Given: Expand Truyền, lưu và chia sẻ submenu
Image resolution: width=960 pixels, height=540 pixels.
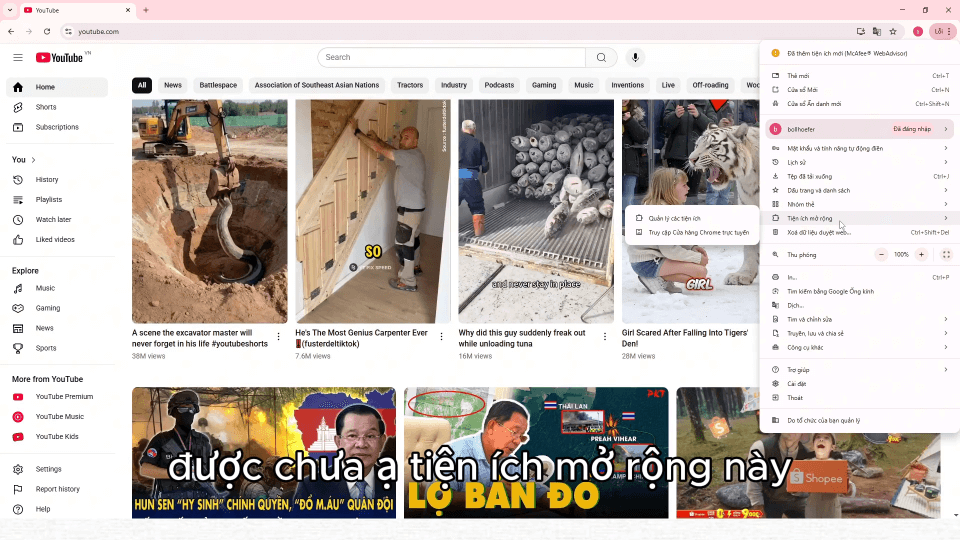Looking at the screenshot, I should click(x=860, y=334).
